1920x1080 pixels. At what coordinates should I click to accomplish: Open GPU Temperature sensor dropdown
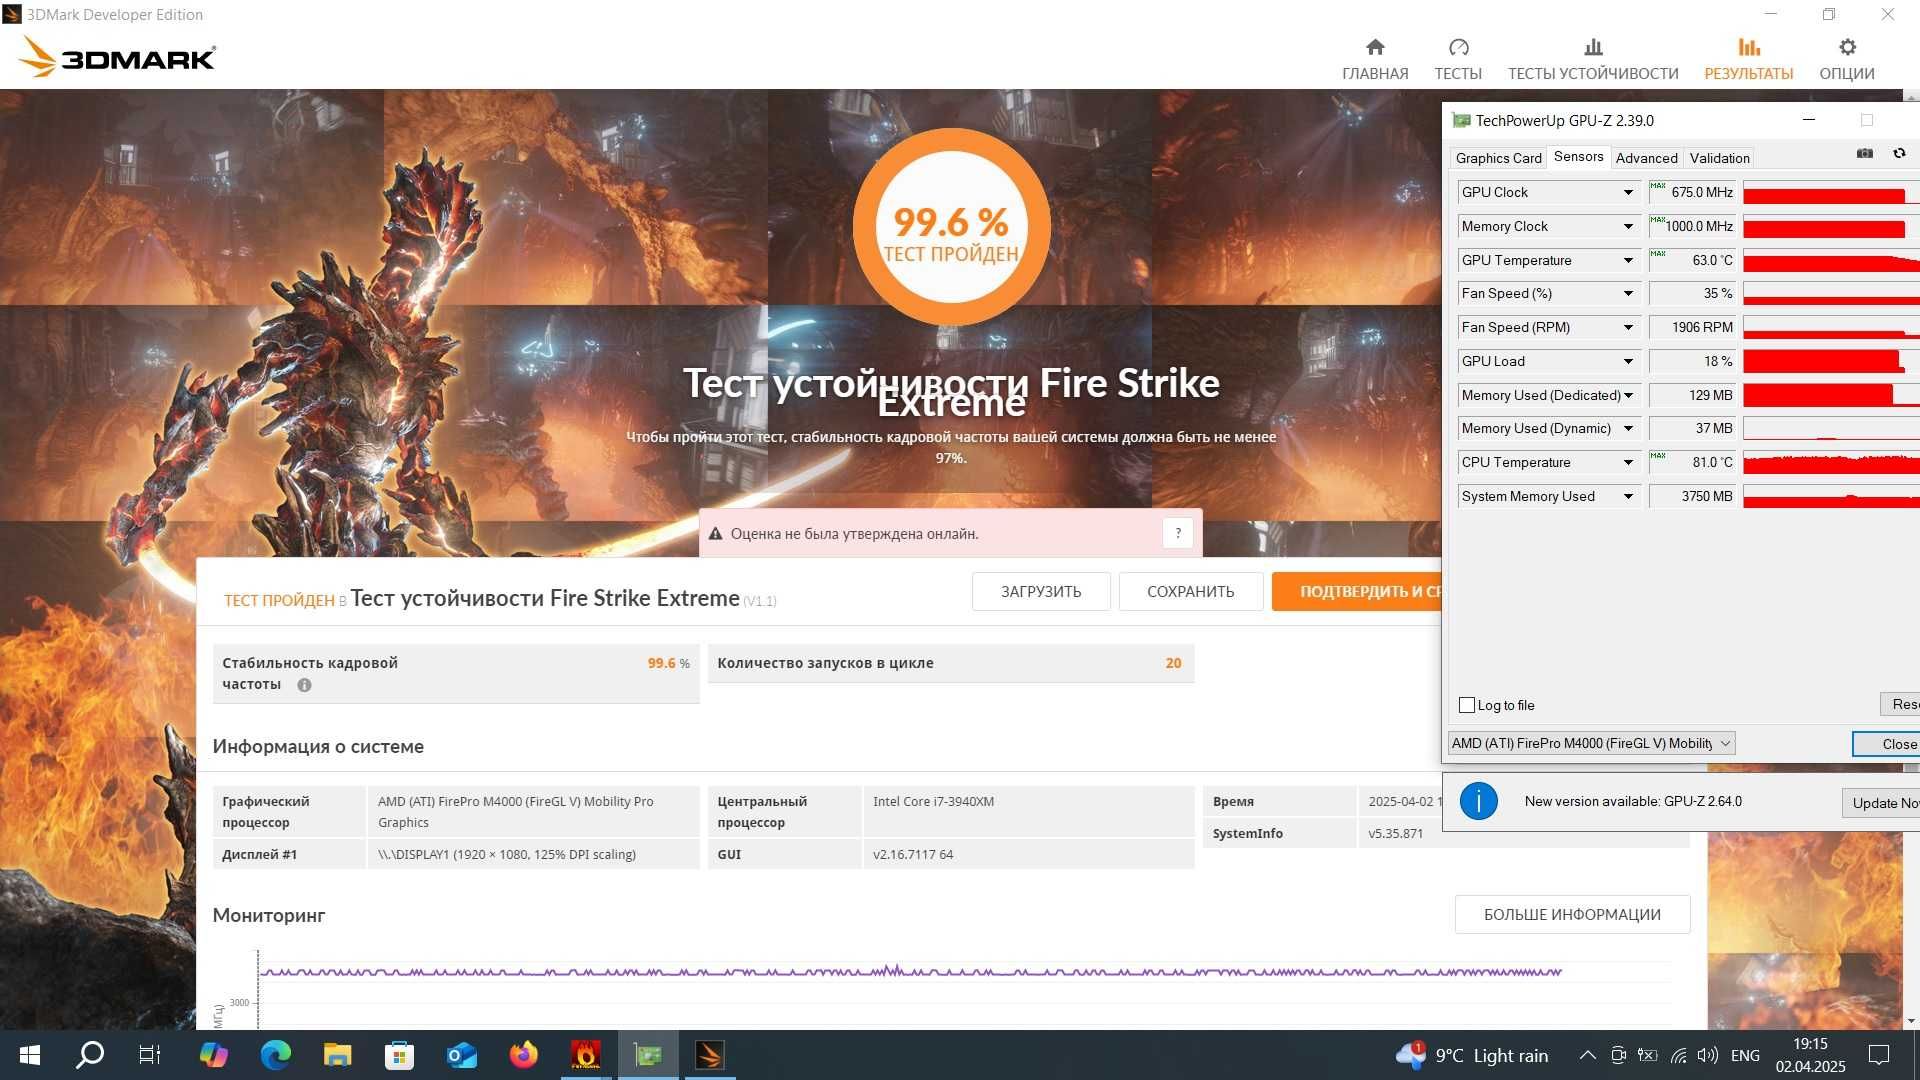pos(1628,260)
